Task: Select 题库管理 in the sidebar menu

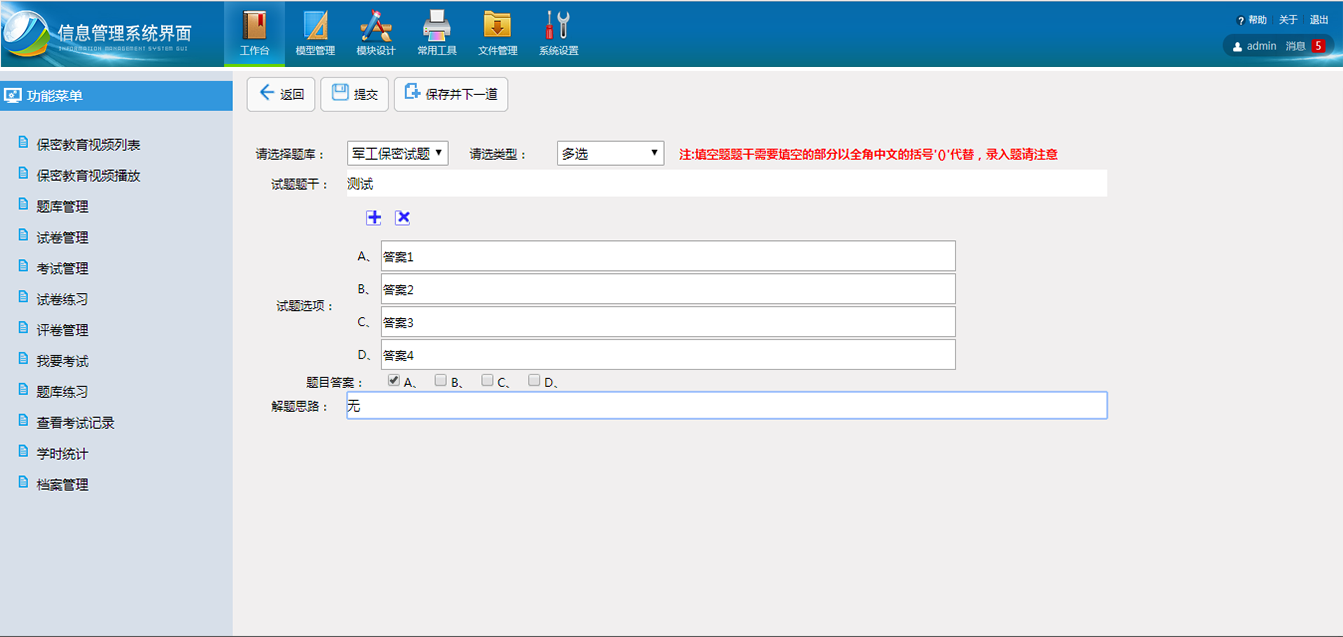Action: tap(62, 207)
